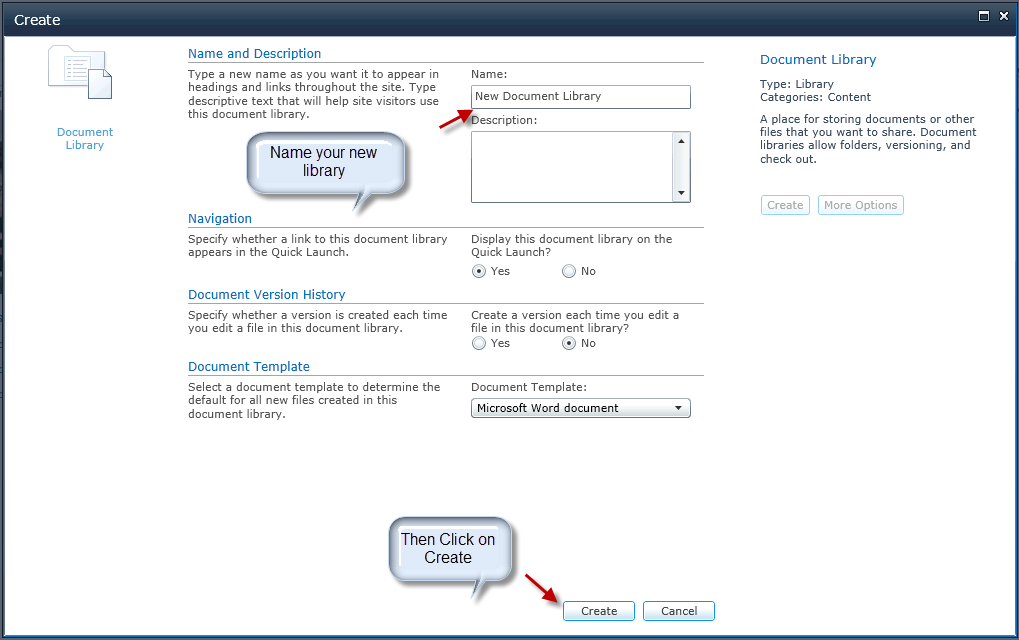
Task: Select No for creating file versions
Action: click(569, 343)
